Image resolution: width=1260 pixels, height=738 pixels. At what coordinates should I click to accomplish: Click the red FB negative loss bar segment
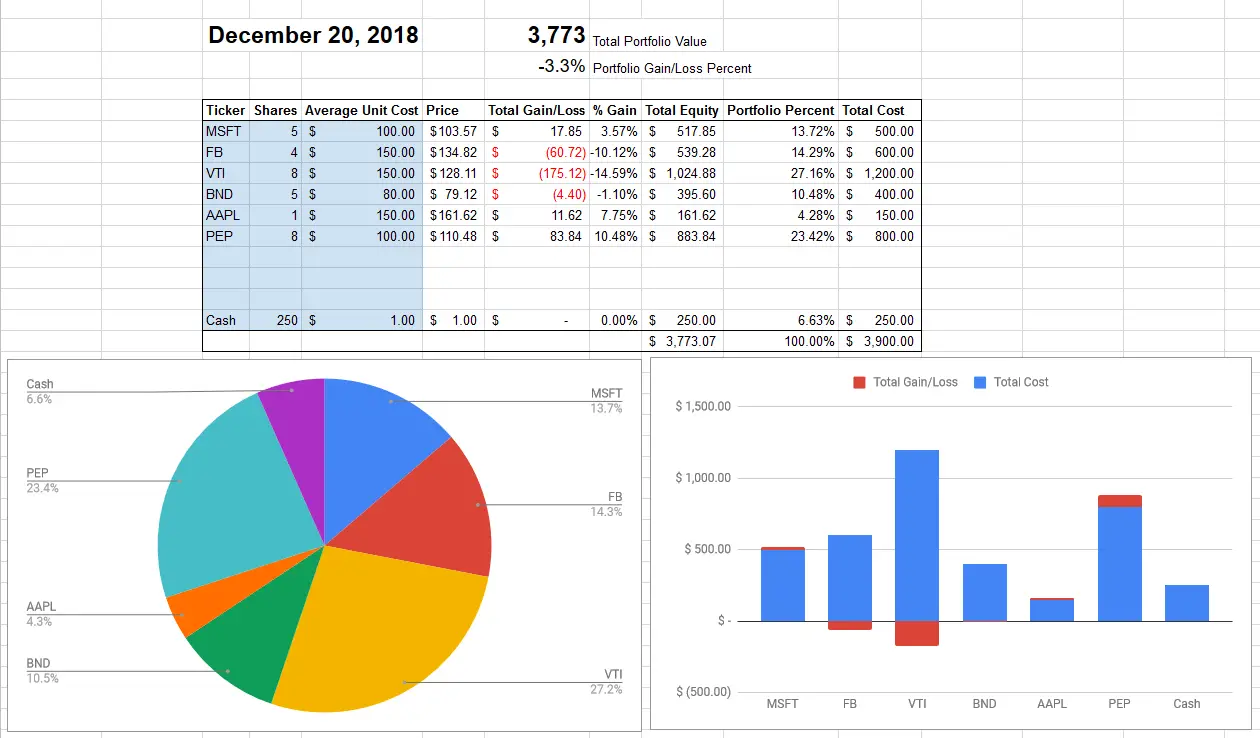[850, 625]
